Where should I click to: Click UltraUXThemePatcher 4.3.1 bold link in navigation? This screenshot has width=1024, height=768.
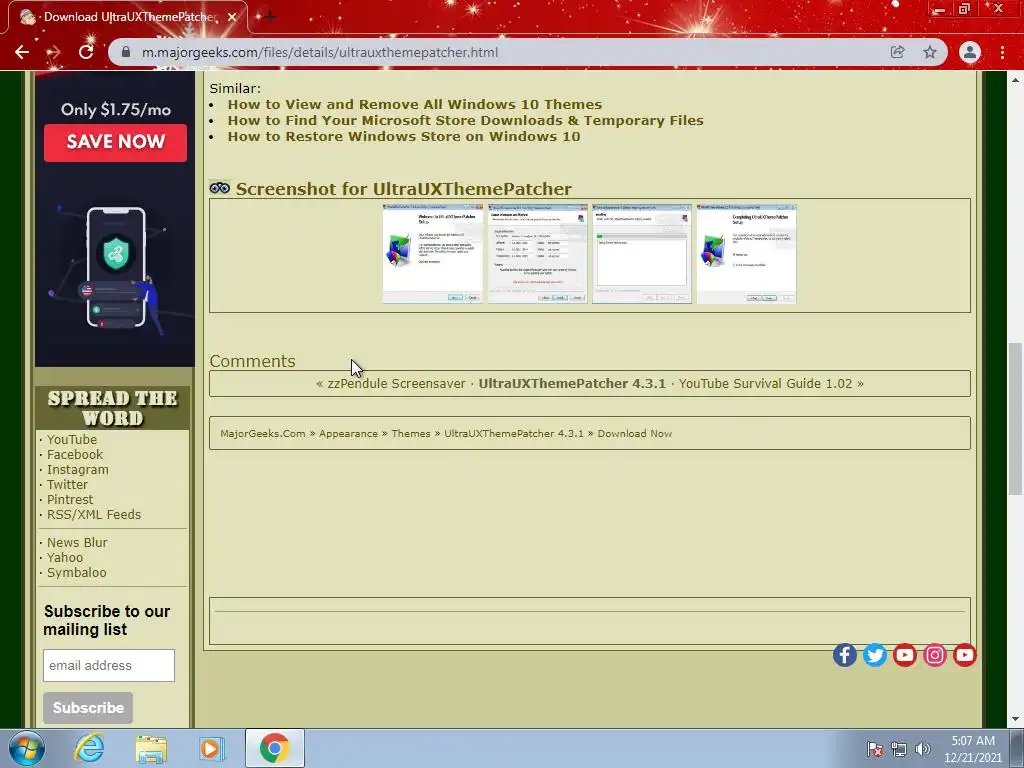pyautogui.click(x=572, y=383)
